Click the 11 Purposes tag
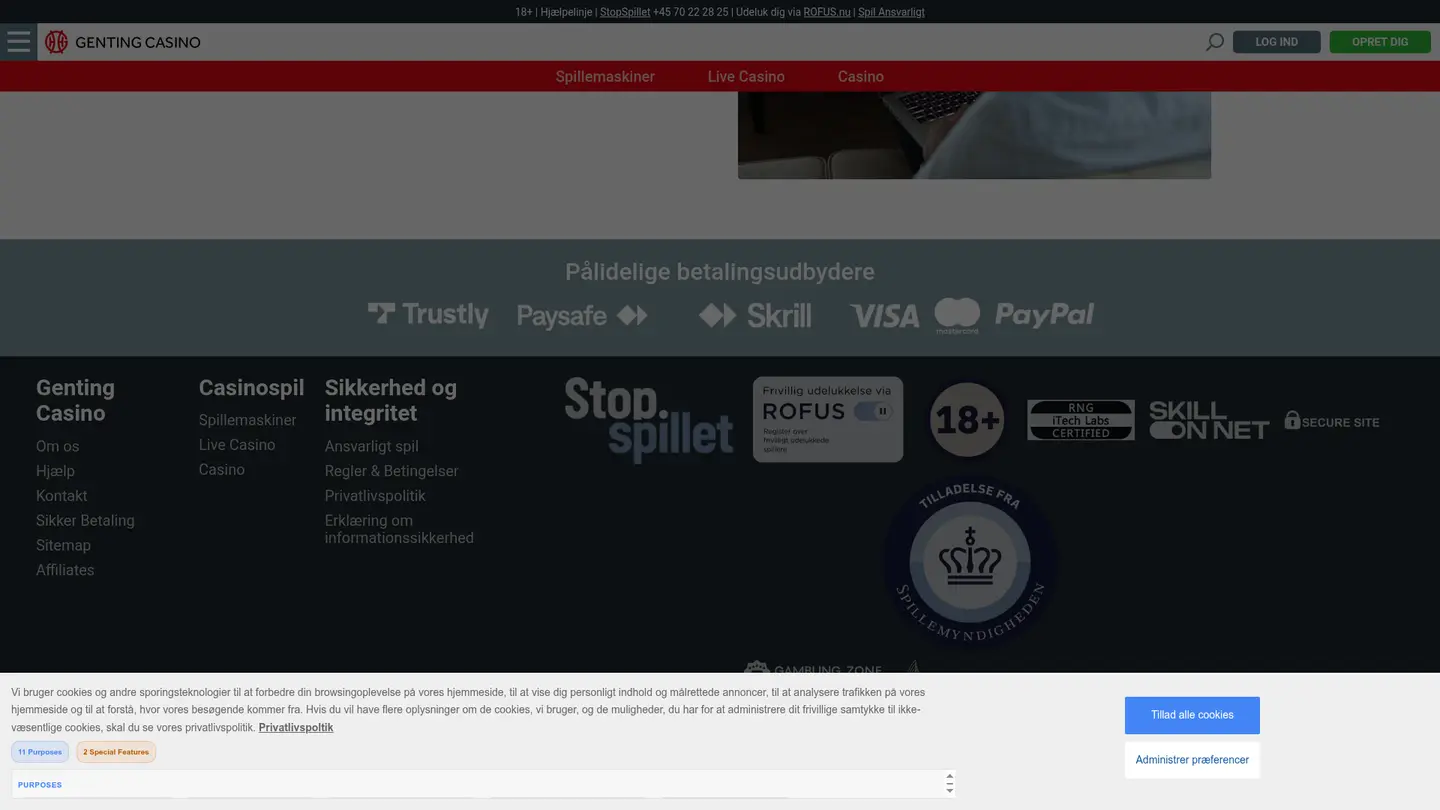The width and height of the screenshot is (1440, 810). click(x=40, y=752)
